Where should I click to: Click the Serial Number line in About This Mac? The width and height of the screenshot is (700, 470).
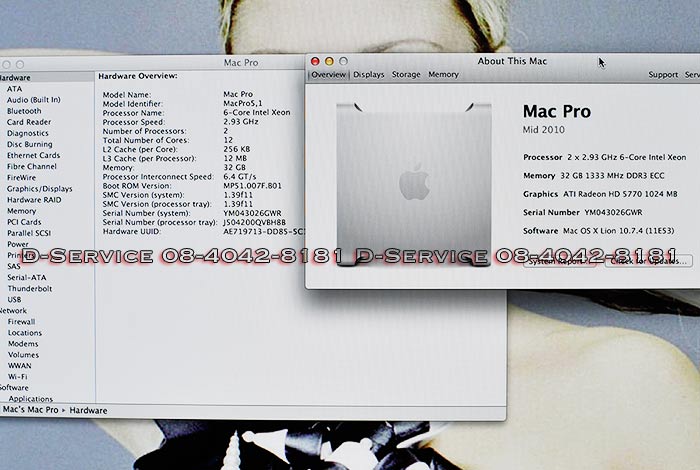click(x=583, y=212)
